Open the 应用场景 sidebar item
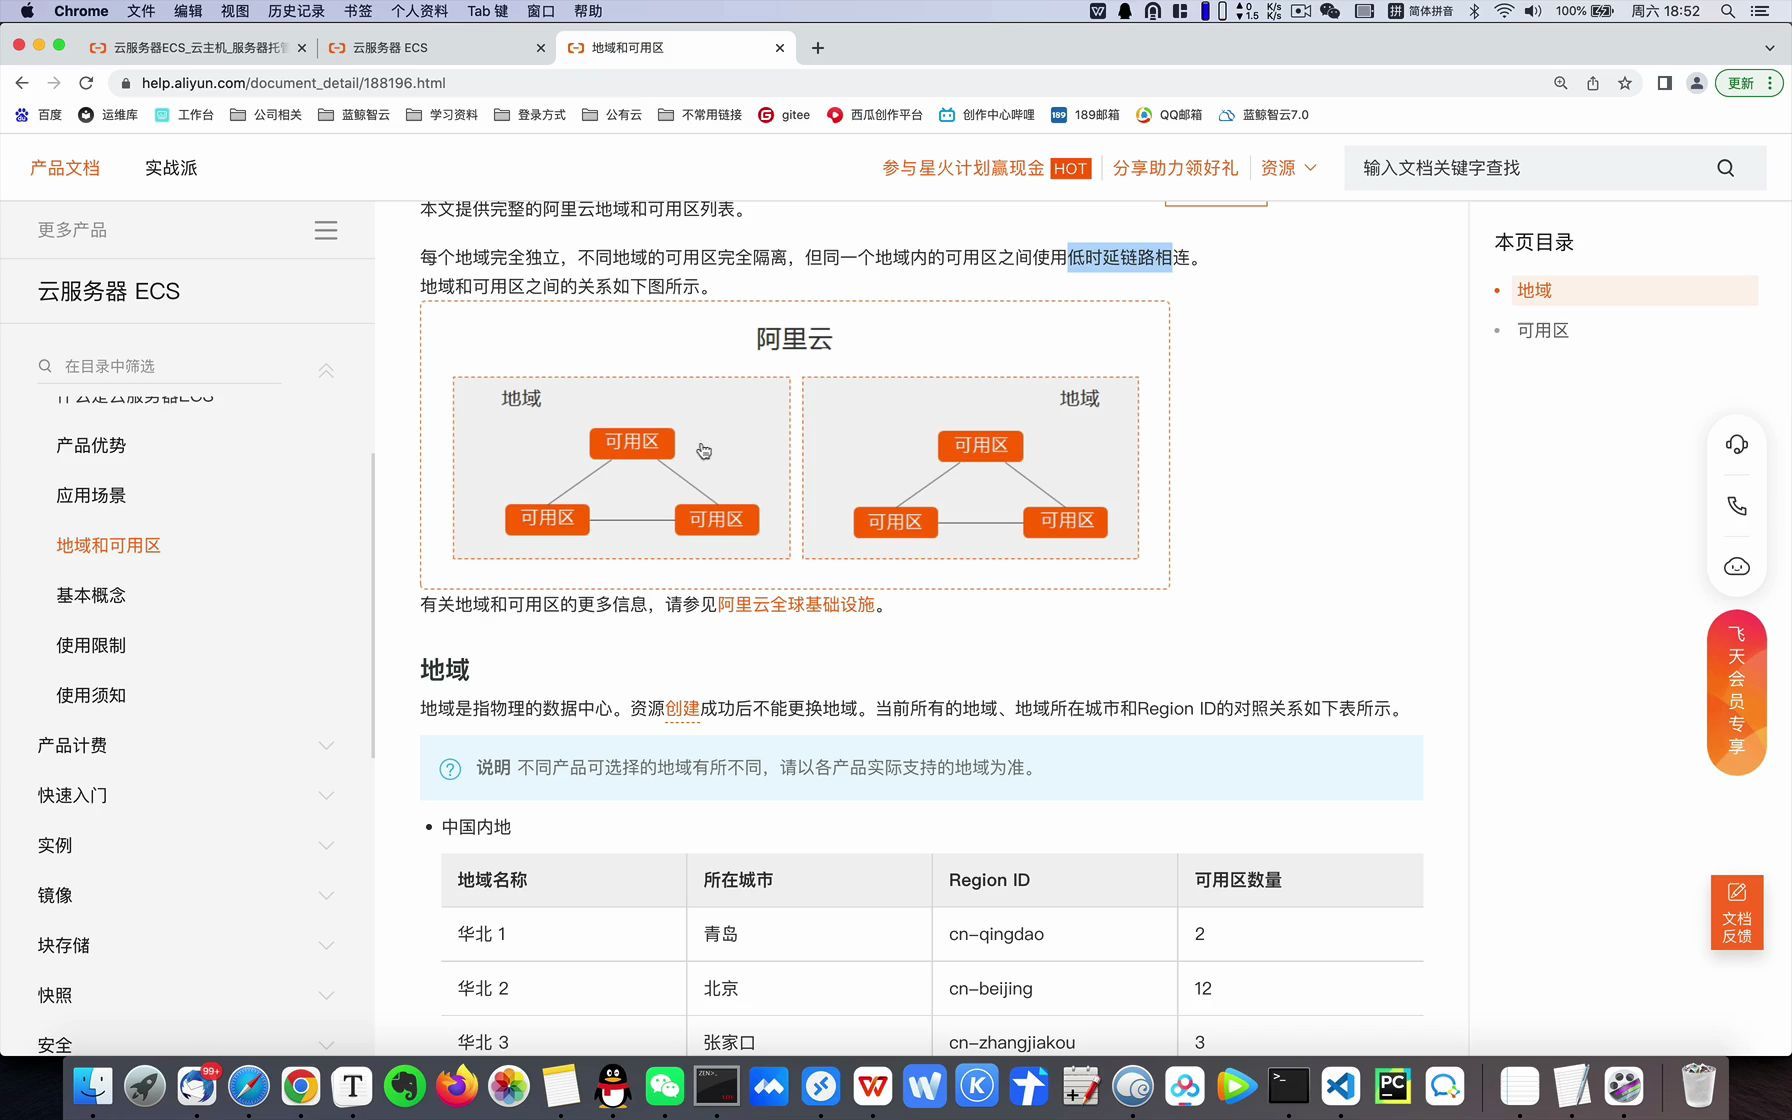Screen dimensions: 1792x1120 point(91,496)
